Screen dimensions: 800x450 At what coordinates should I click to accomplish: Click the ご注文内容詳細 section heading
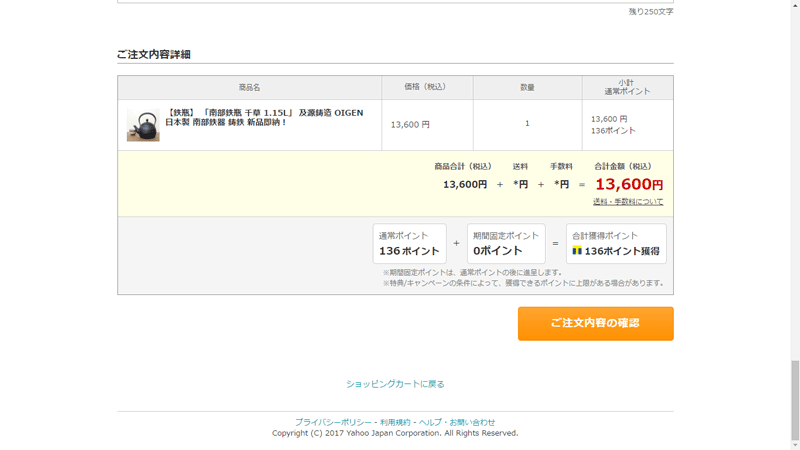[x=154, y=54]
